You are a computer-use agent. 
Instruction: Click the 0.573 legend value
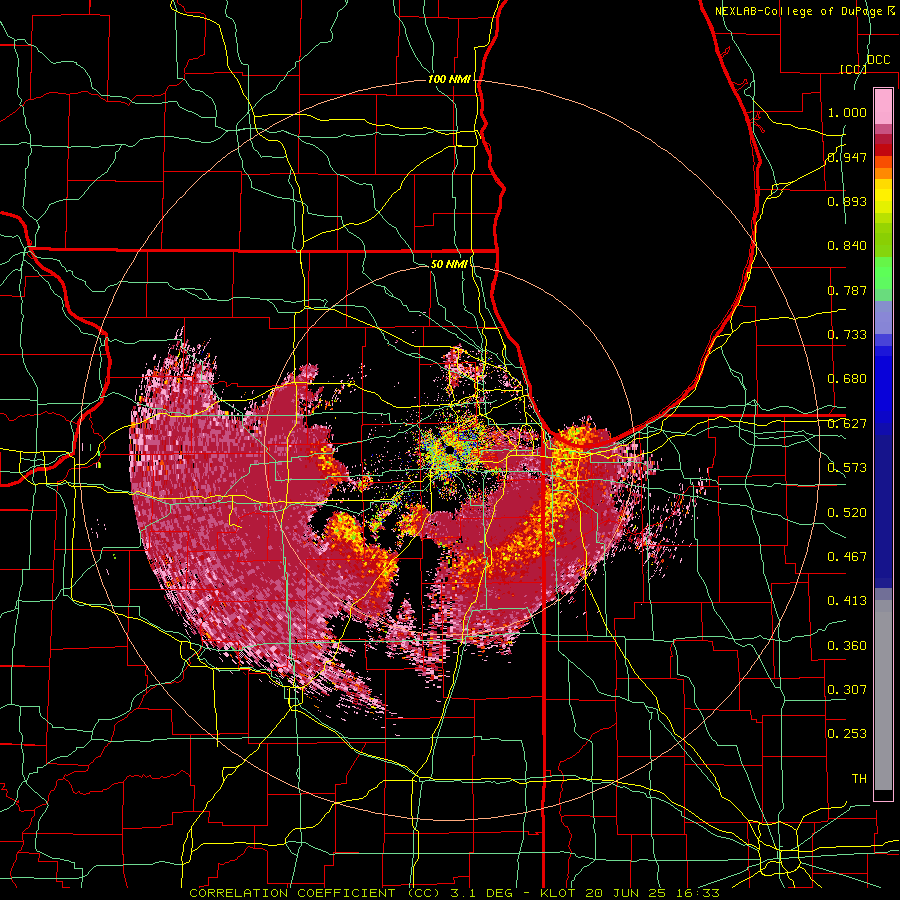tap(847, 467)
